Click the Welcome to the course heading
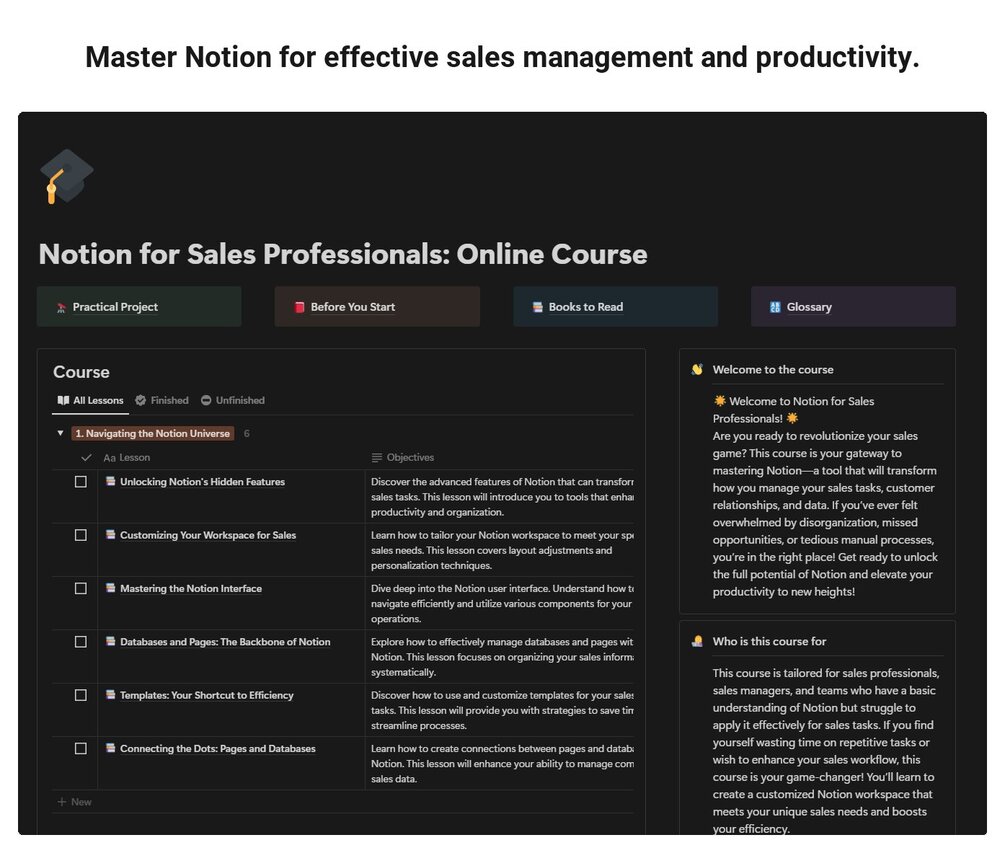 (x=773, y=370)
